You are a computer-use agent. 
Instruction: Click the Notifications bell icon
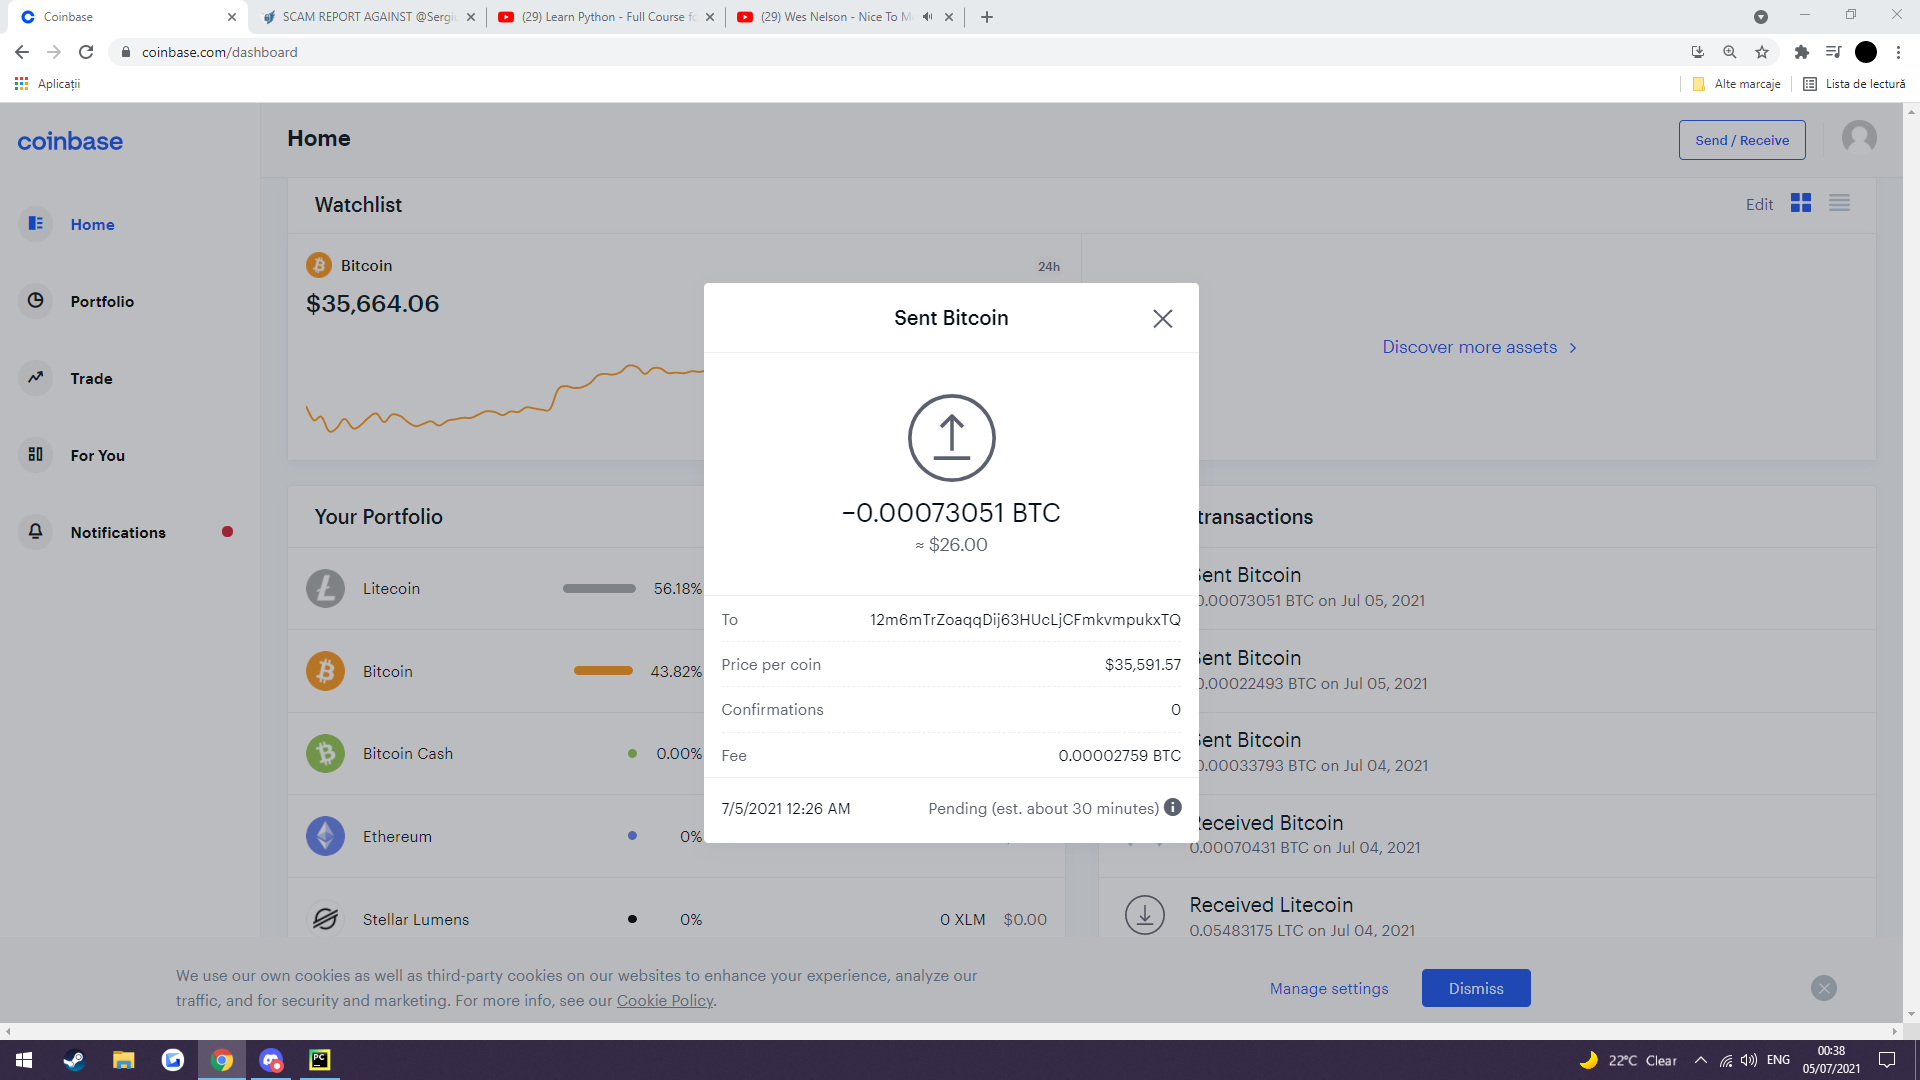point(36,531)
